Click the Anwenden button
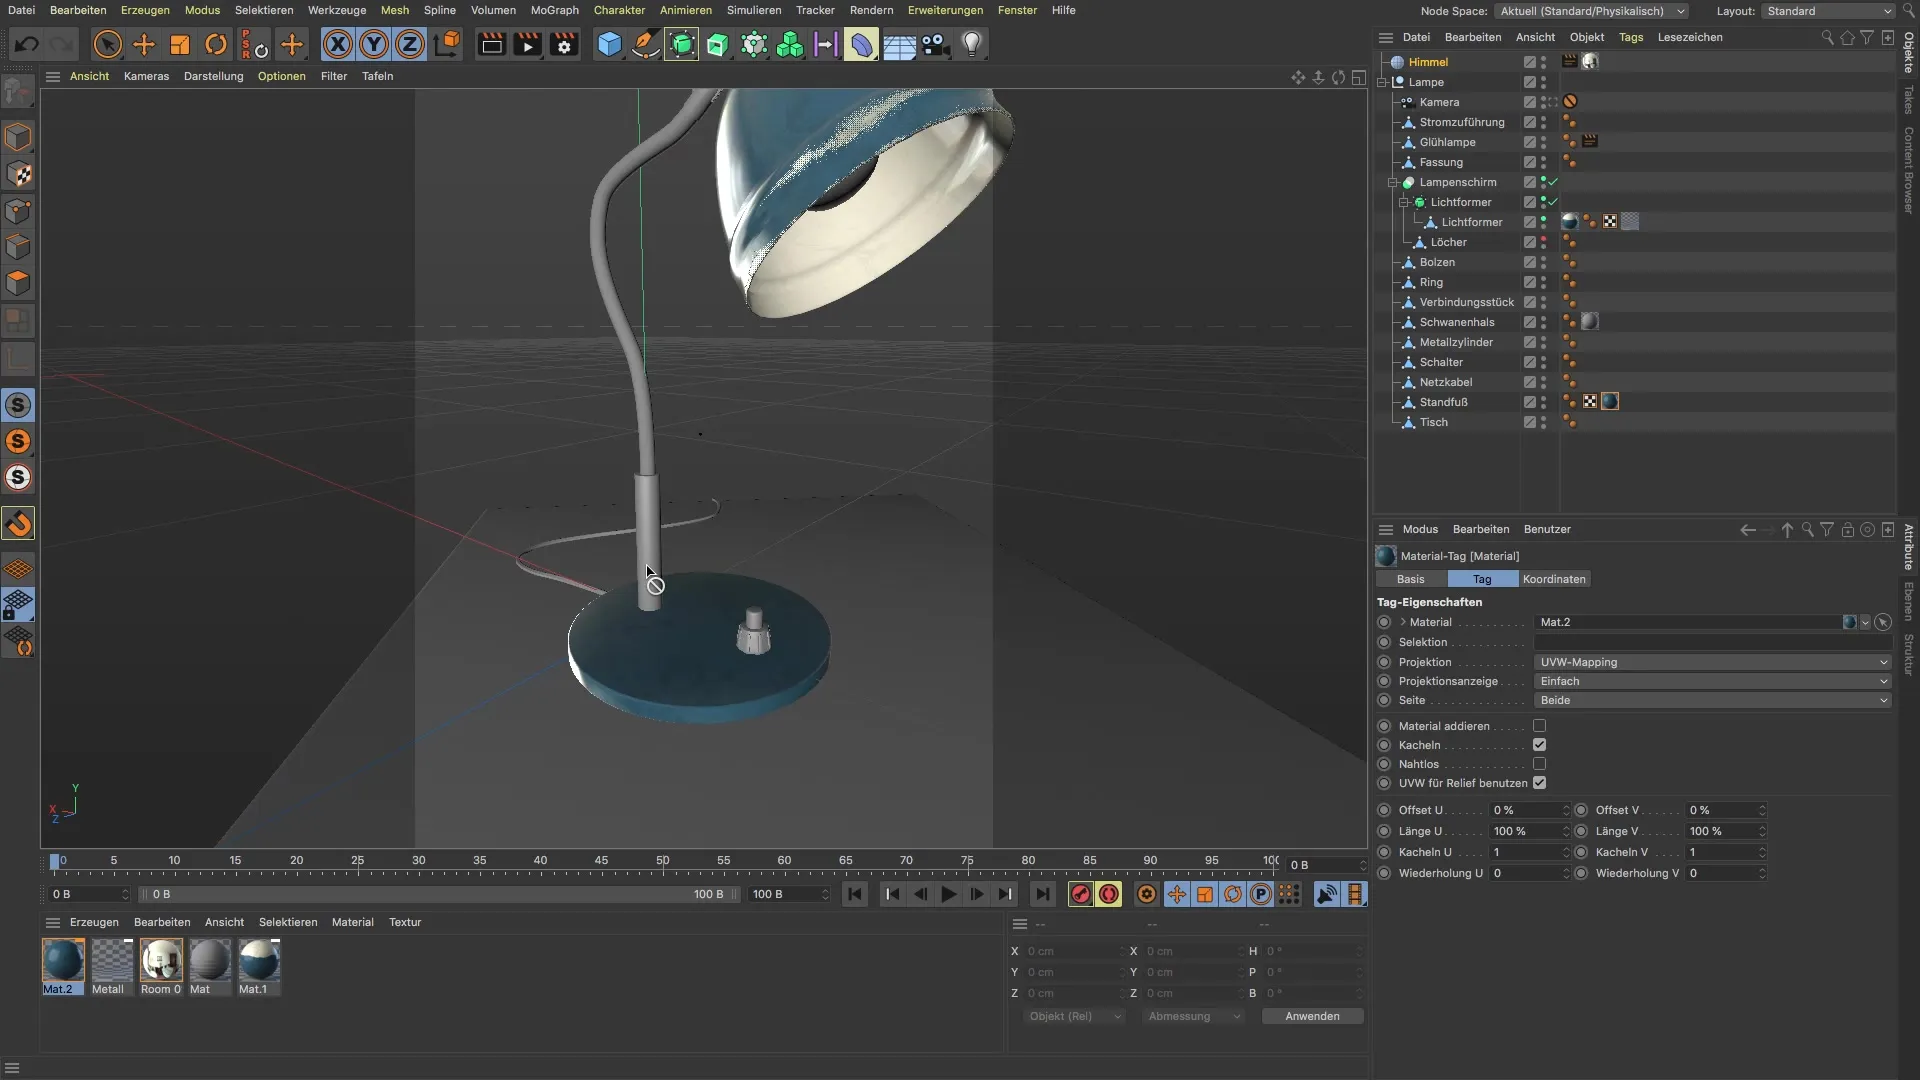Screen dimensions: 1920x1080 point(1312,1016)
